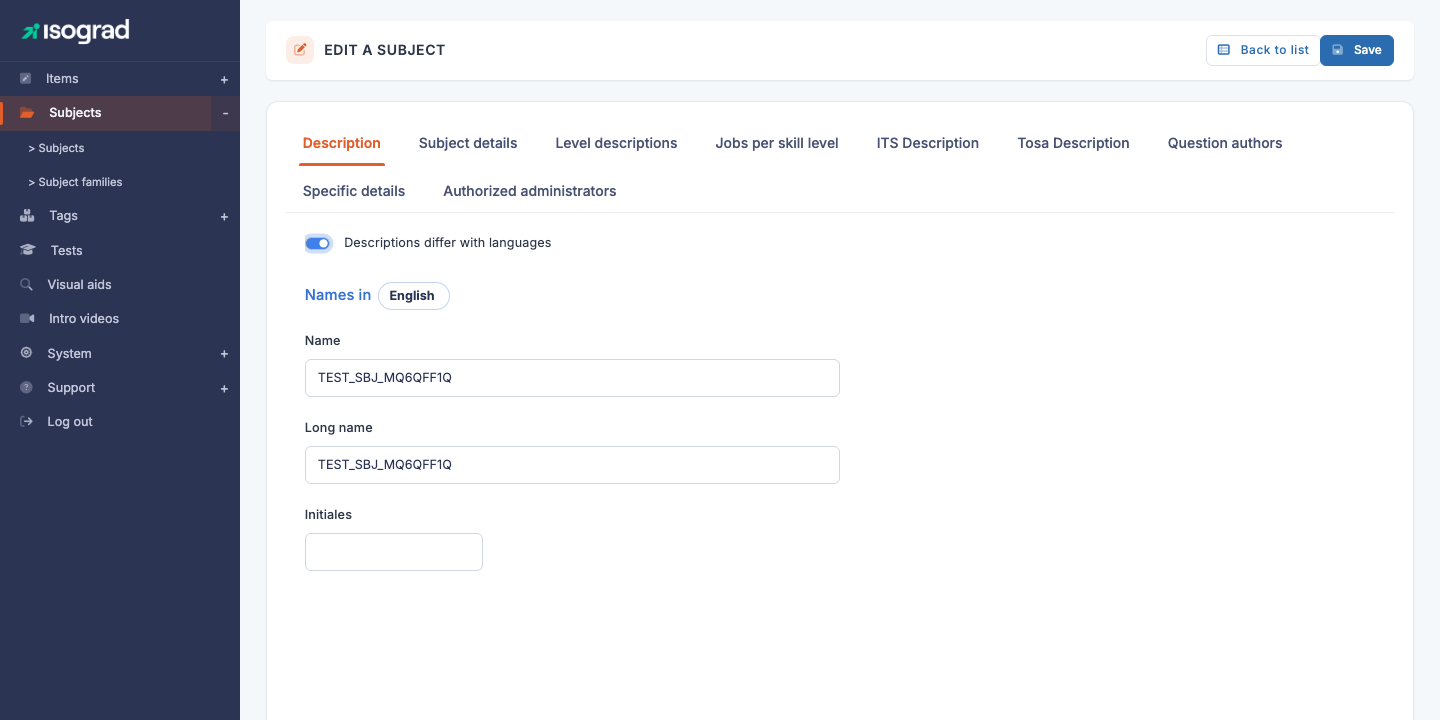Switch to the Question authors tab
The height and width of the screenshot is (720, 1440).
click(x=1225, y=143)
